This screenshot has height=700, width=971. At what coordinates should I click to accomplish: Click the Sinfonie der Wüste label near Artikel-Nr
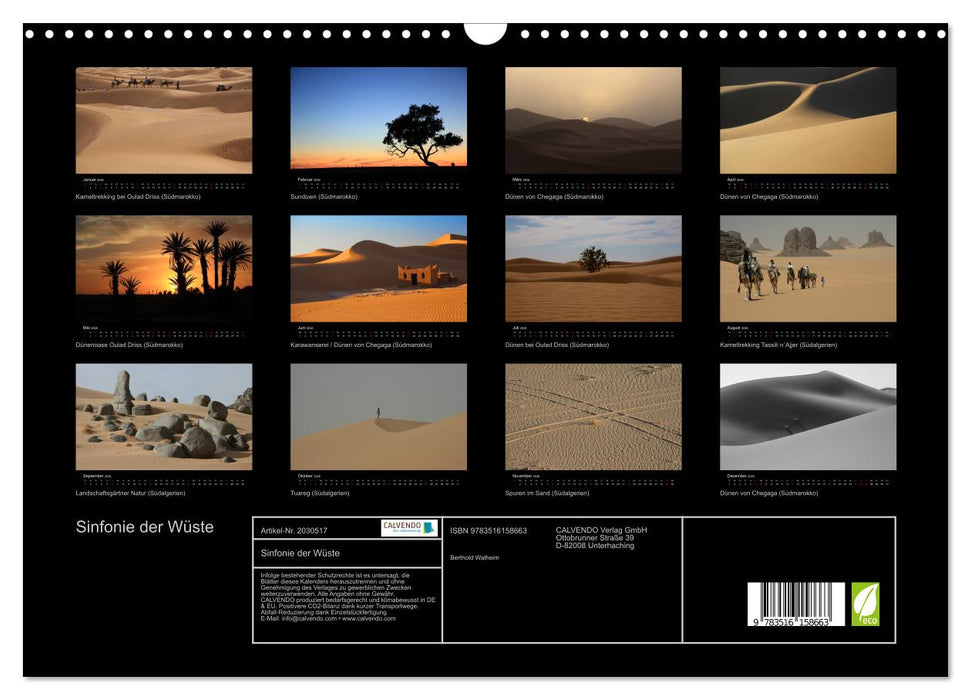click(300, 553)
